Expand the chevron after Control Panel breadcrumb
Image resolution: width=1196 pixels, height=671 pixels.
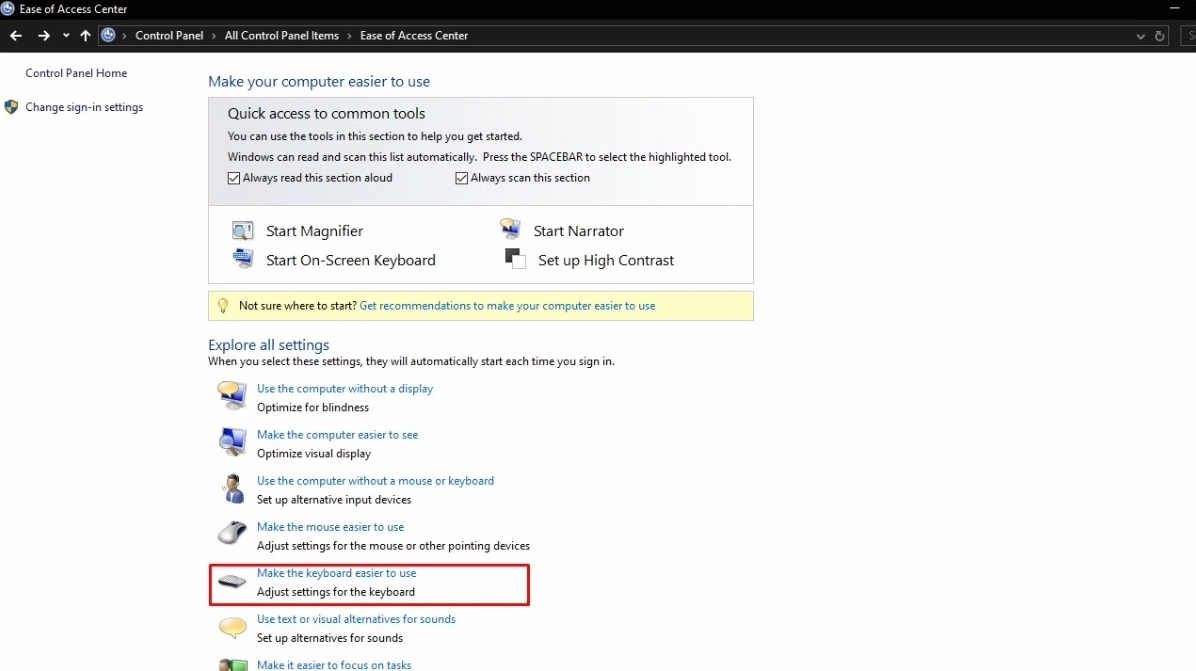214,36
